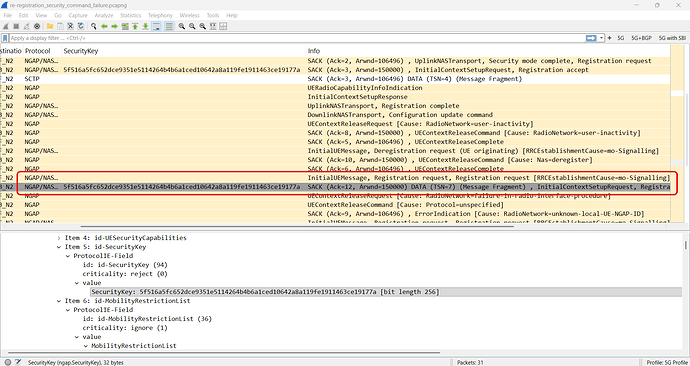The image size is (690, 366).
Task: Apply the 5G with SBI filter button
Action: [672, 38]
